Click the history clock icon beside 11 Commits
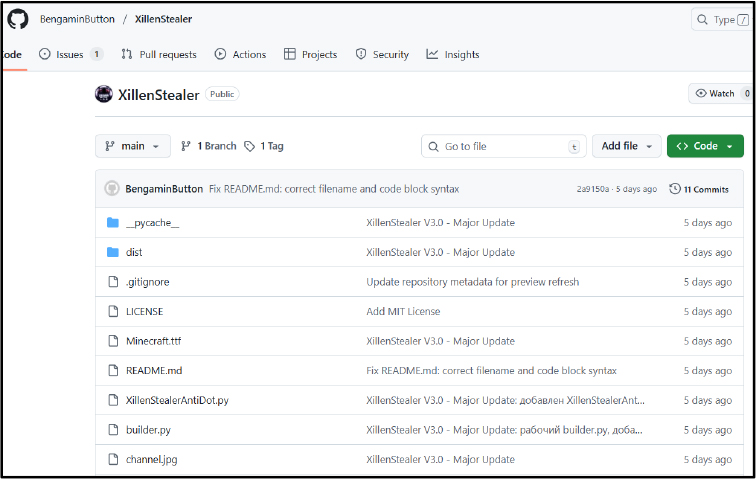 675,189
